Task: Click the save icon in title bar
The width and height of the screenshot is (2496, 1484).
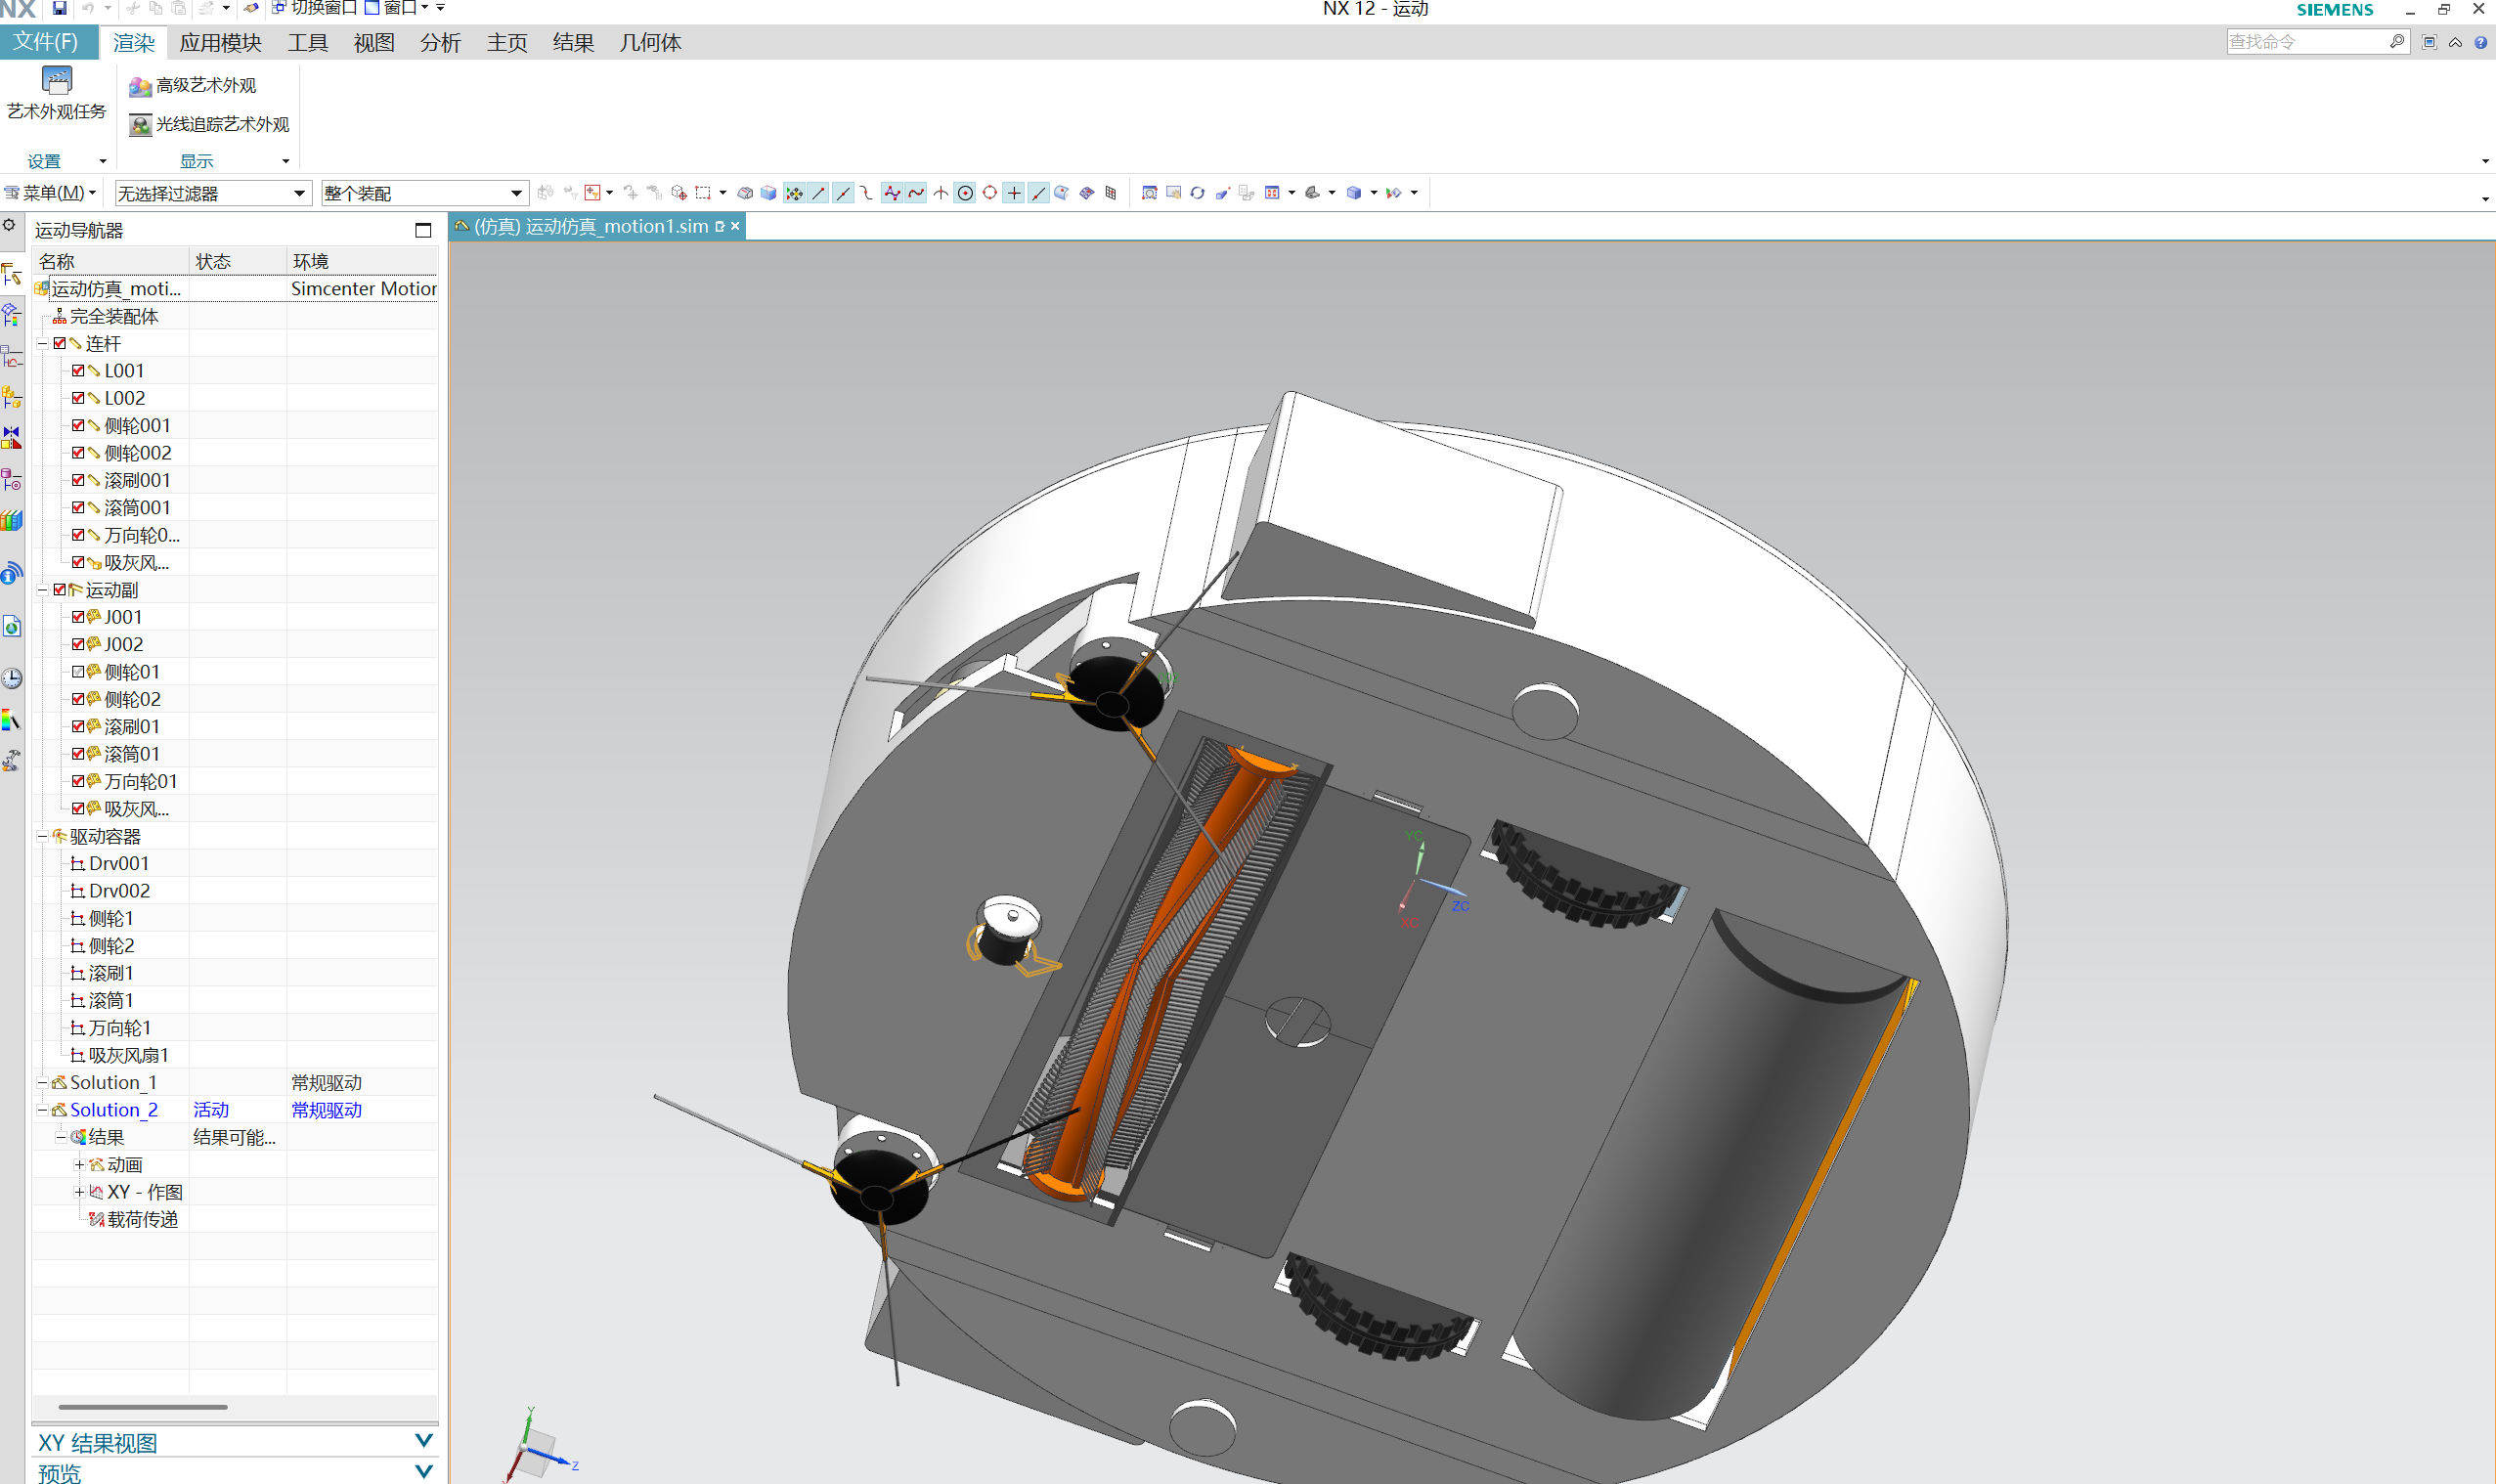Action: (x=59, y=9)
